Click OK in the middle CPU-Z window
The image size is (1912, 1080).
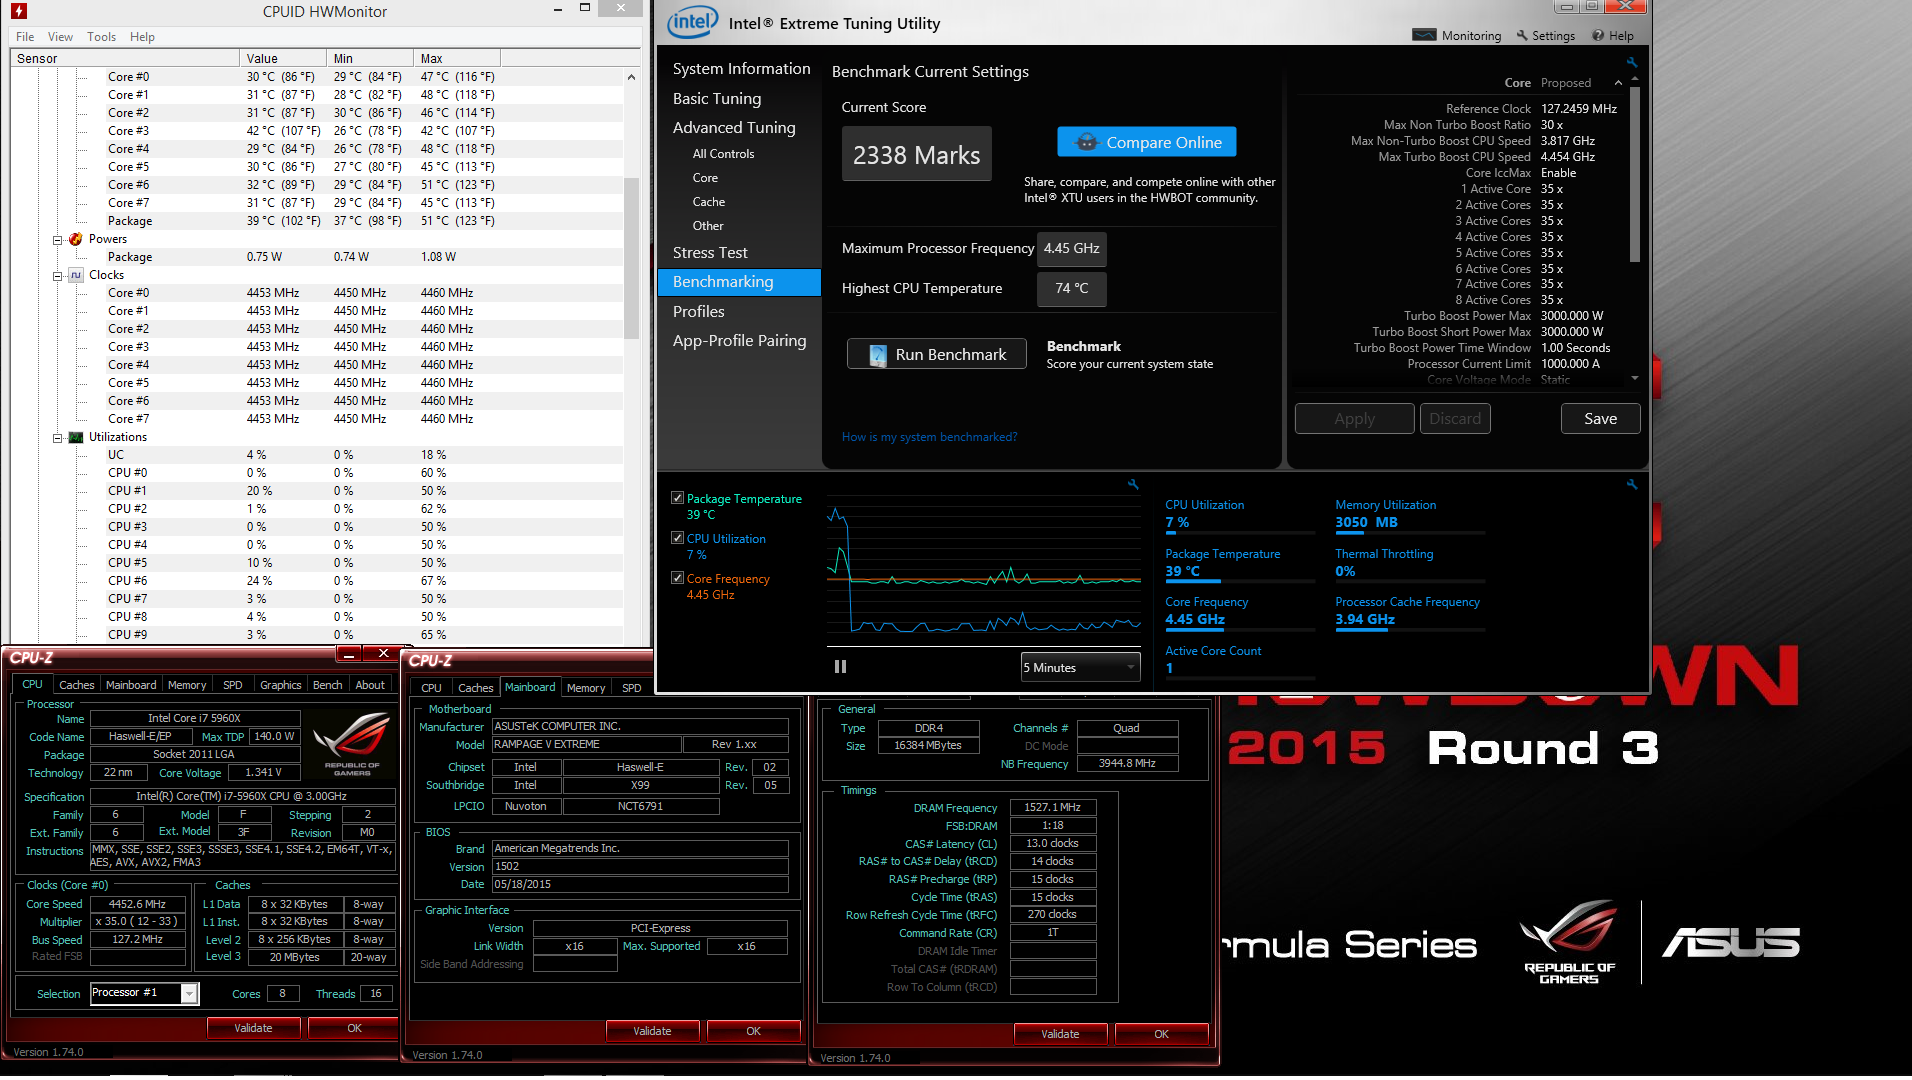coord(753,1031)
